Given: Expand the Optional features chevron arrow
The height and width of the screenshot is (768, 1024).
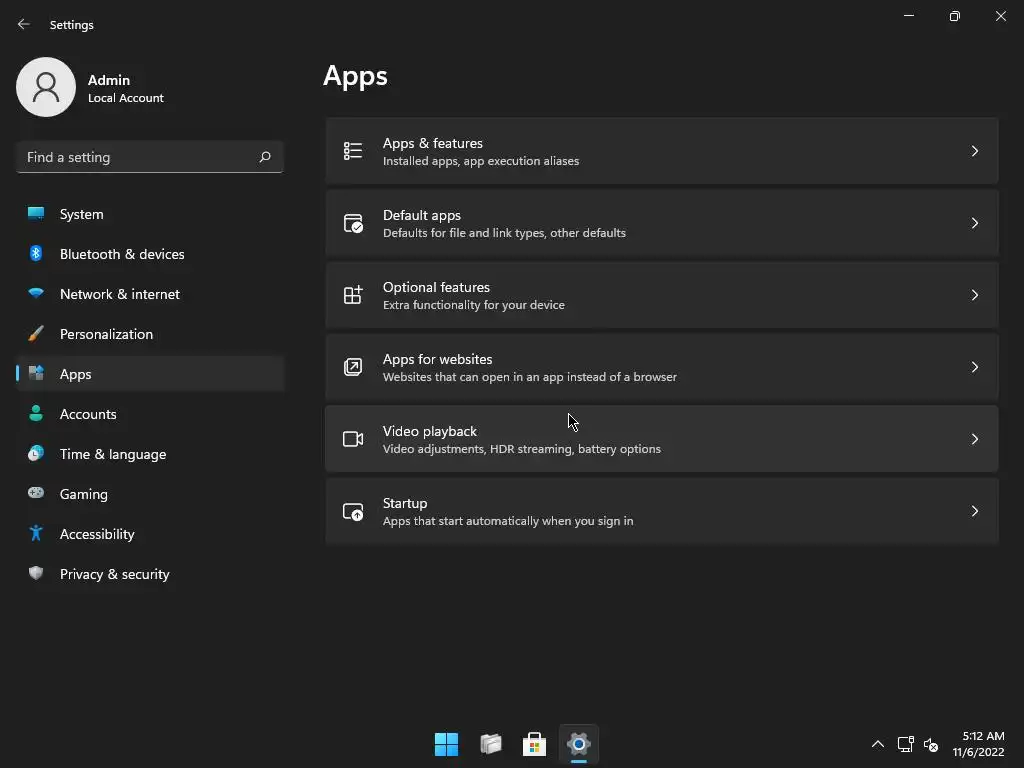Looking at the screenshot, I should (x=974, y=295).
